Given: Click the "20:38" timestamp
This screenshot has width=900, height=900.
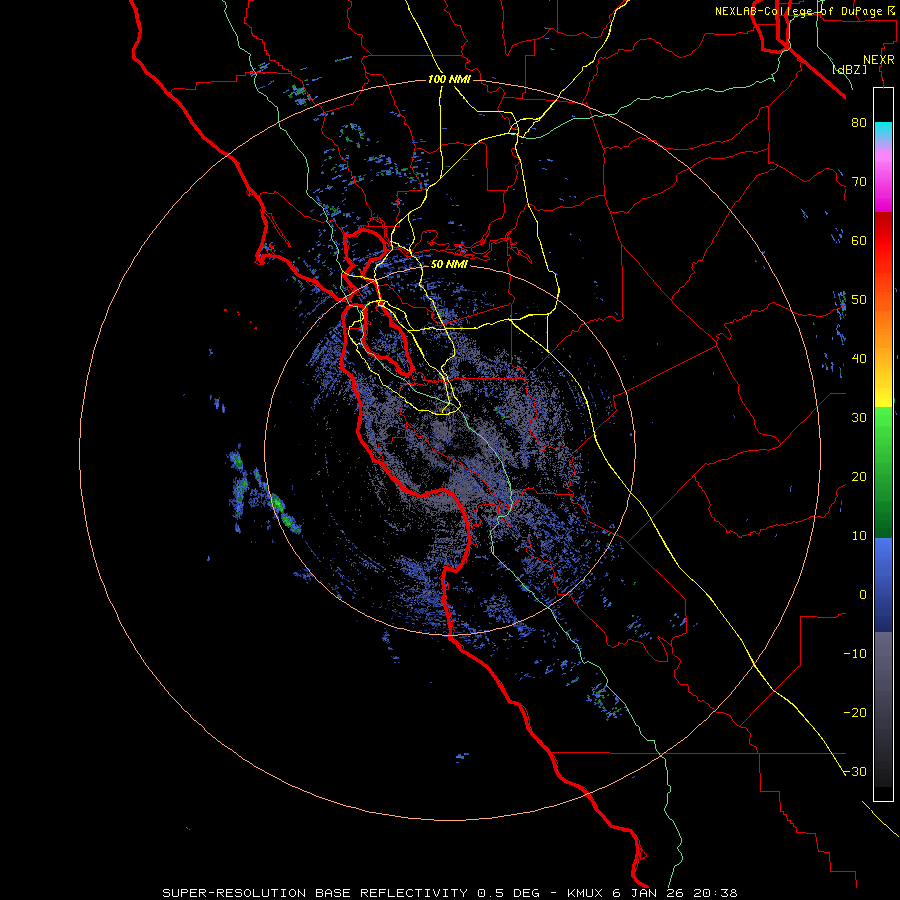Looking at the screenshot, I should pyautogui.click(x=715, y=893).
